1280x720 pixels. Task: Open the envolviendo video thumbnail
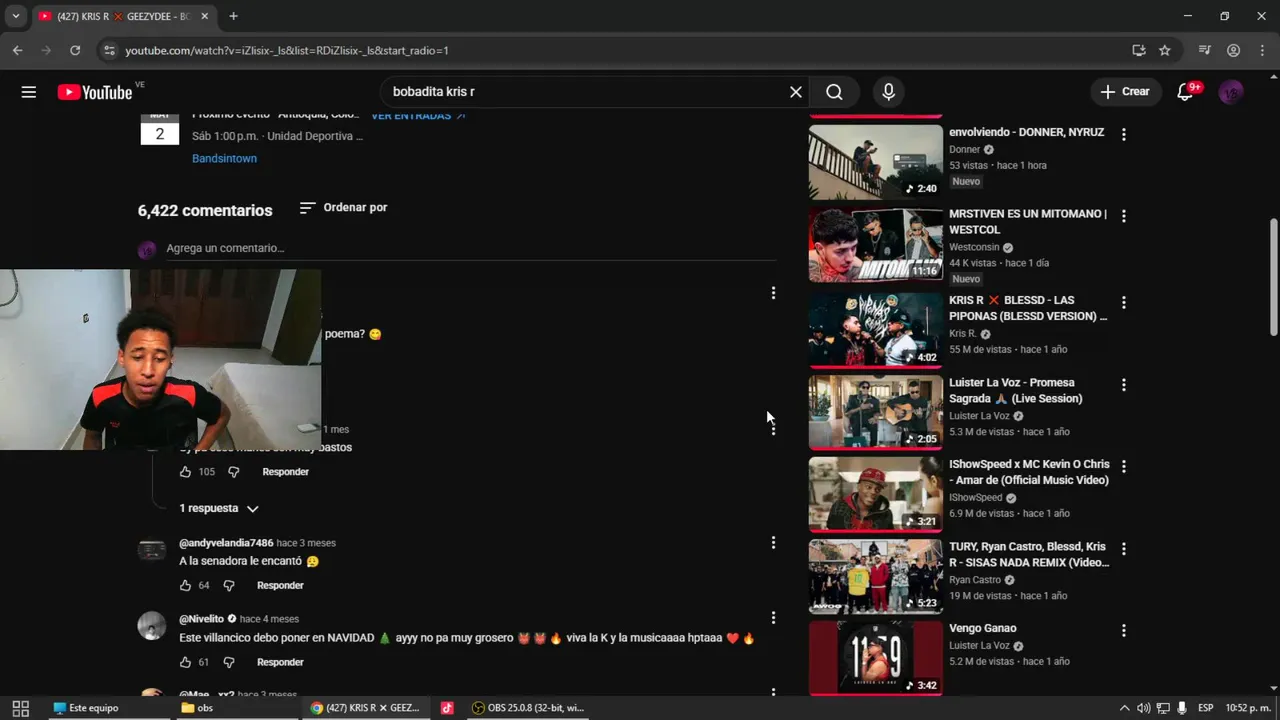click(875, 161)
